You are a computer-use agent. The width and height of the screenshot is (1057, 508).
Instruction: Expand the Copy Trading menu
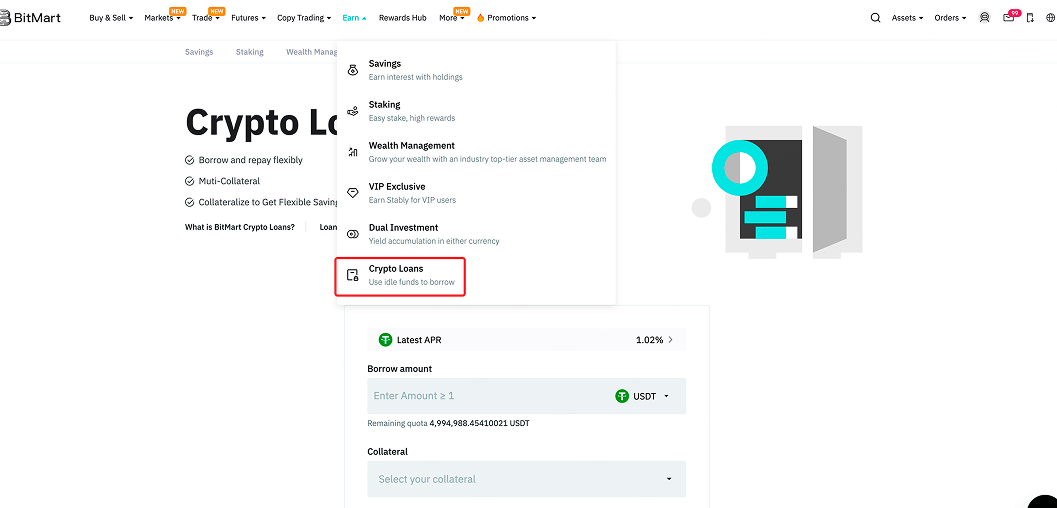point(304,18)
